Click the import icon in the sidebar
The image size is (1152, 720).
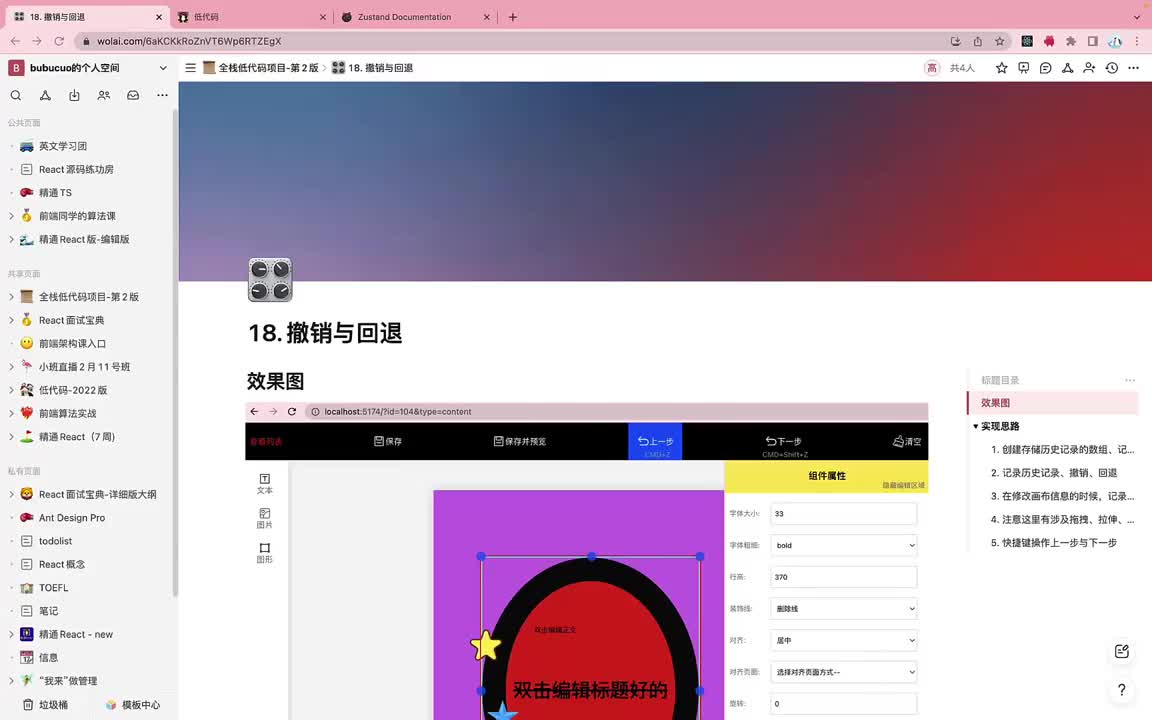[x=74, y=95]
